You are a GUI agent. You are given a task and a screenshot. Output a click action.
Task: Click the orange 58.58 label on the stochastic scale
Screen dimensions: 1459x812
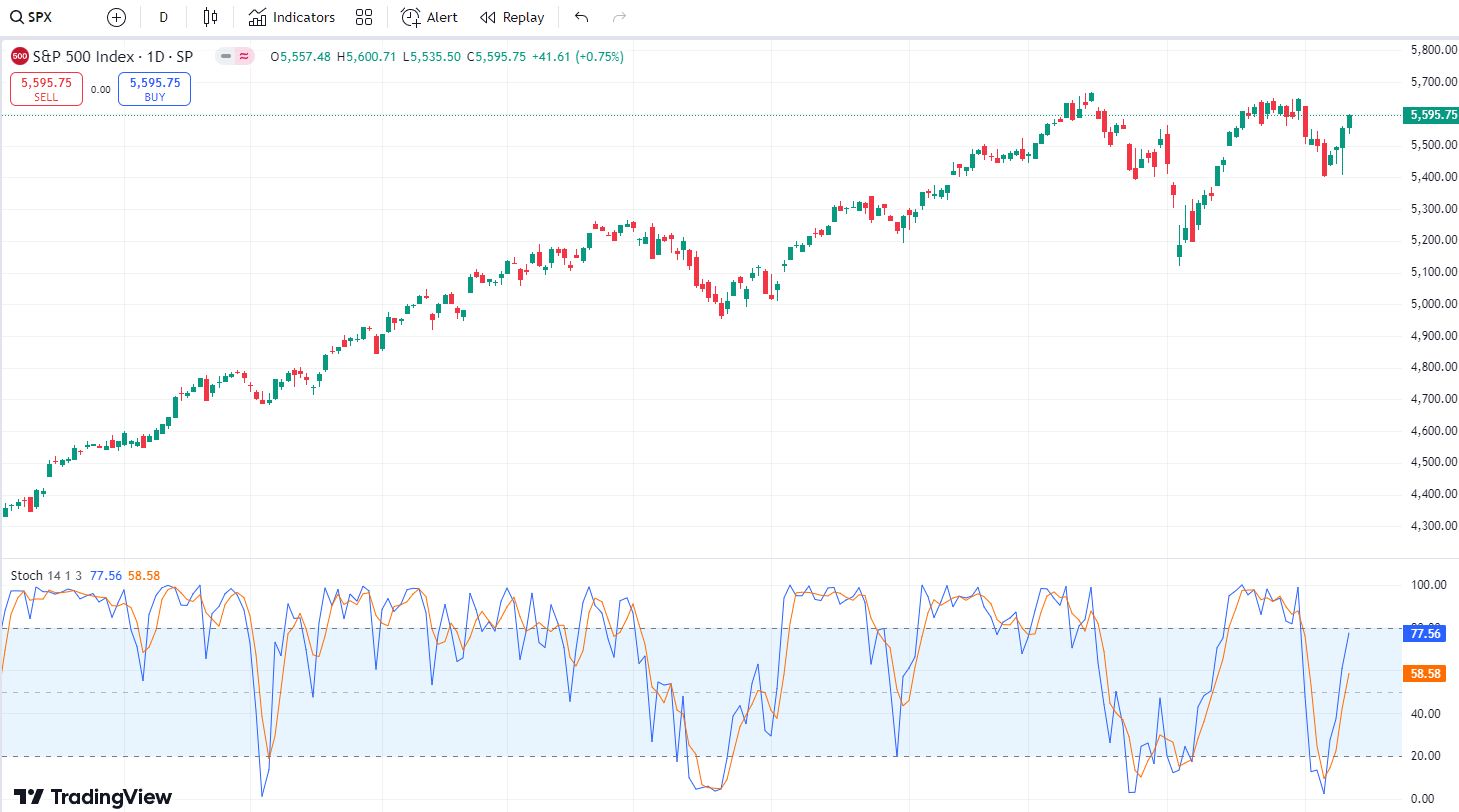point(1425,674)
